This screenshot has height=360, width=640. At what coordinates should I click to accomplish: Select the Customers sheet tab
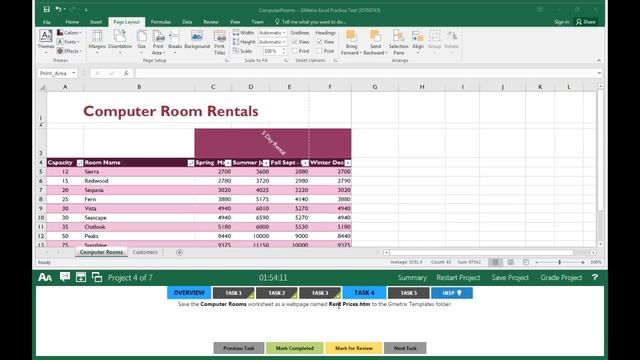pos(145,252)
